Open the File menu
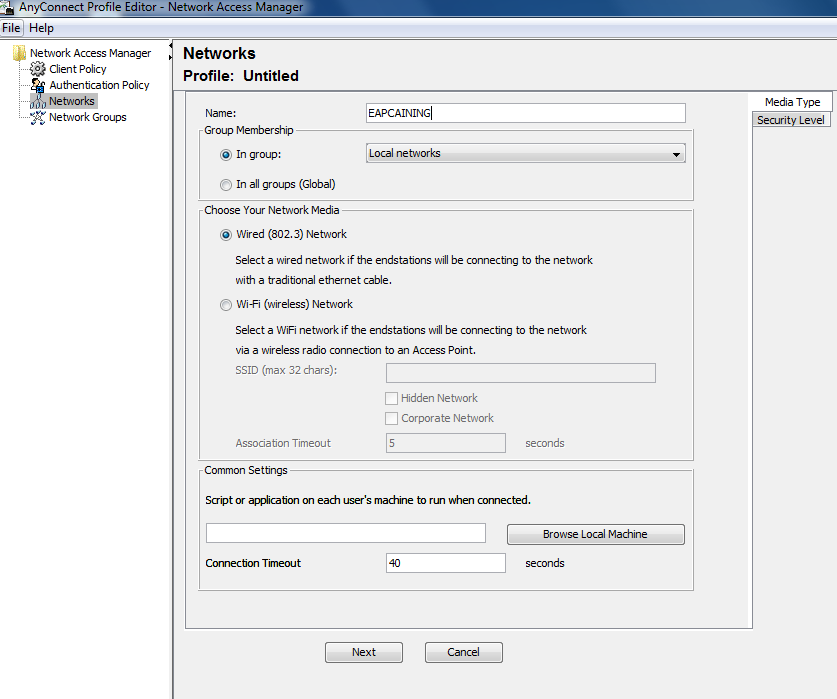 click(11, 28)
